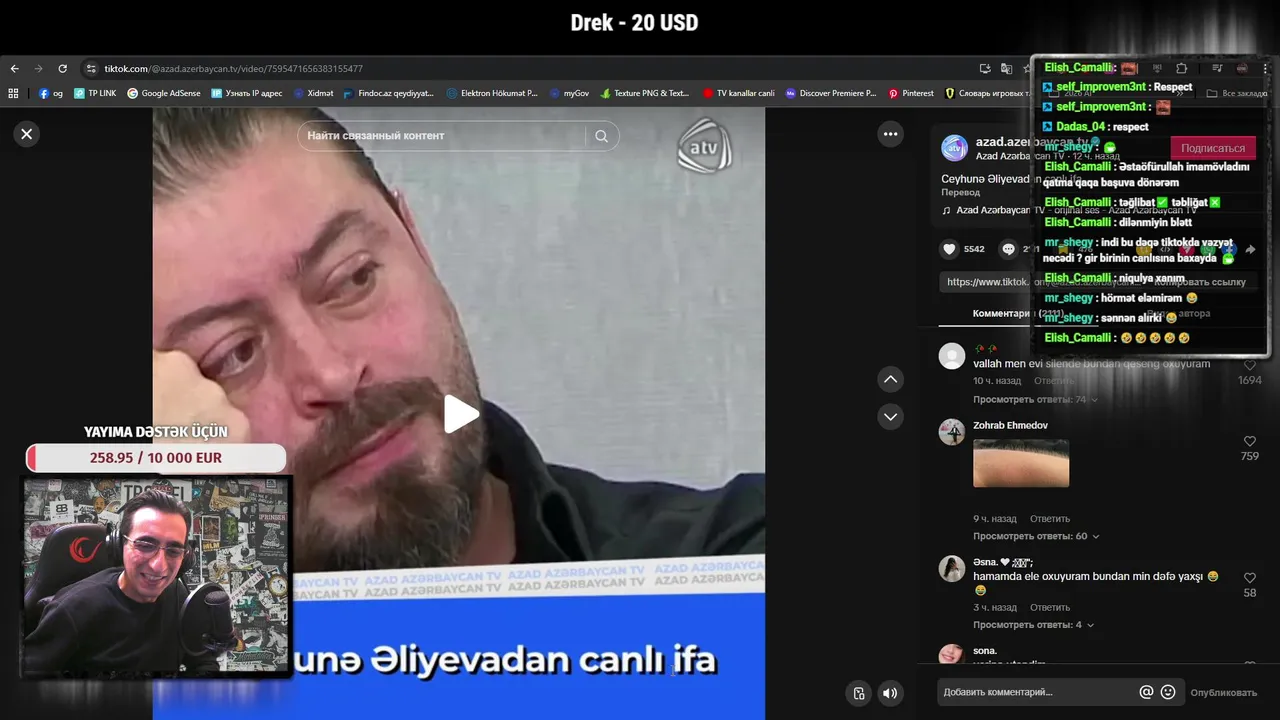Click the browser forward arrow
The width and height of the screenshot is (1280, 720).
coord(38,68)
